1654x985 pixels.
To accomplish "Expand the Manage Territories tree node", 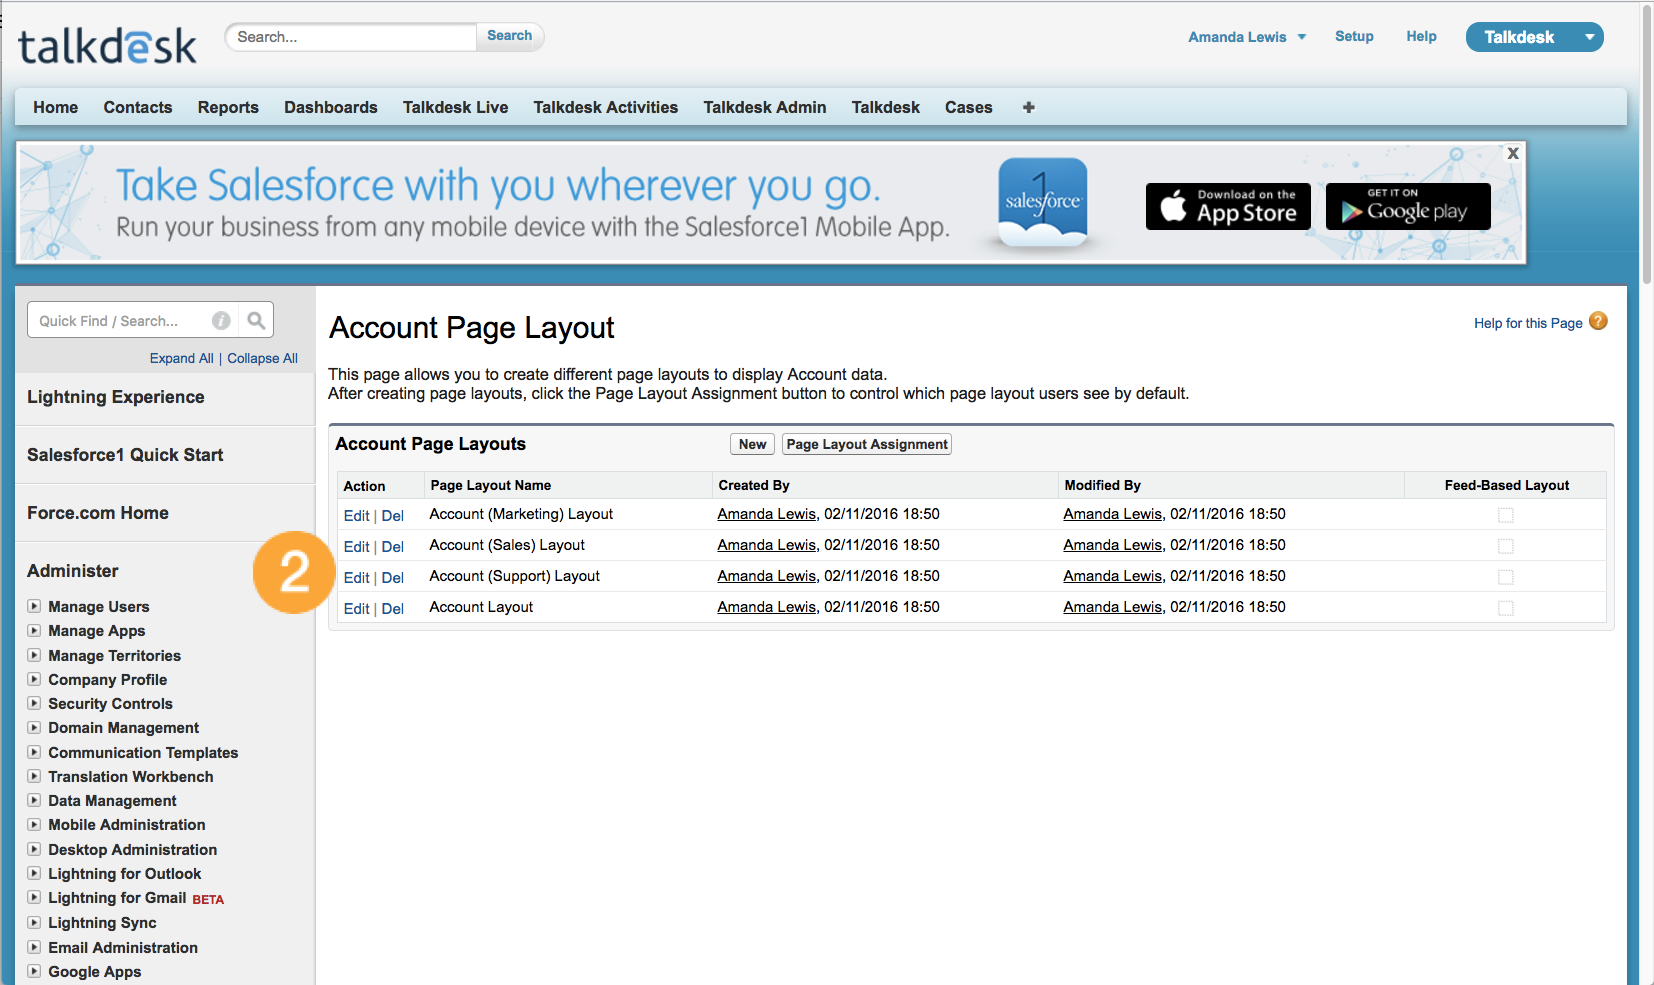I will point(34,655).
